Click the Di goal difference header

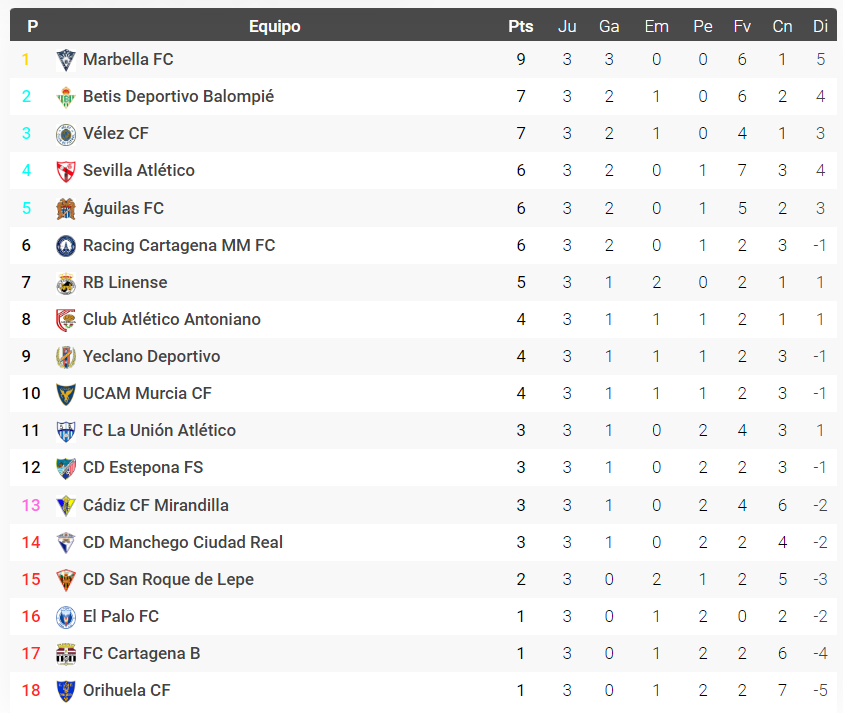(820, 27)
